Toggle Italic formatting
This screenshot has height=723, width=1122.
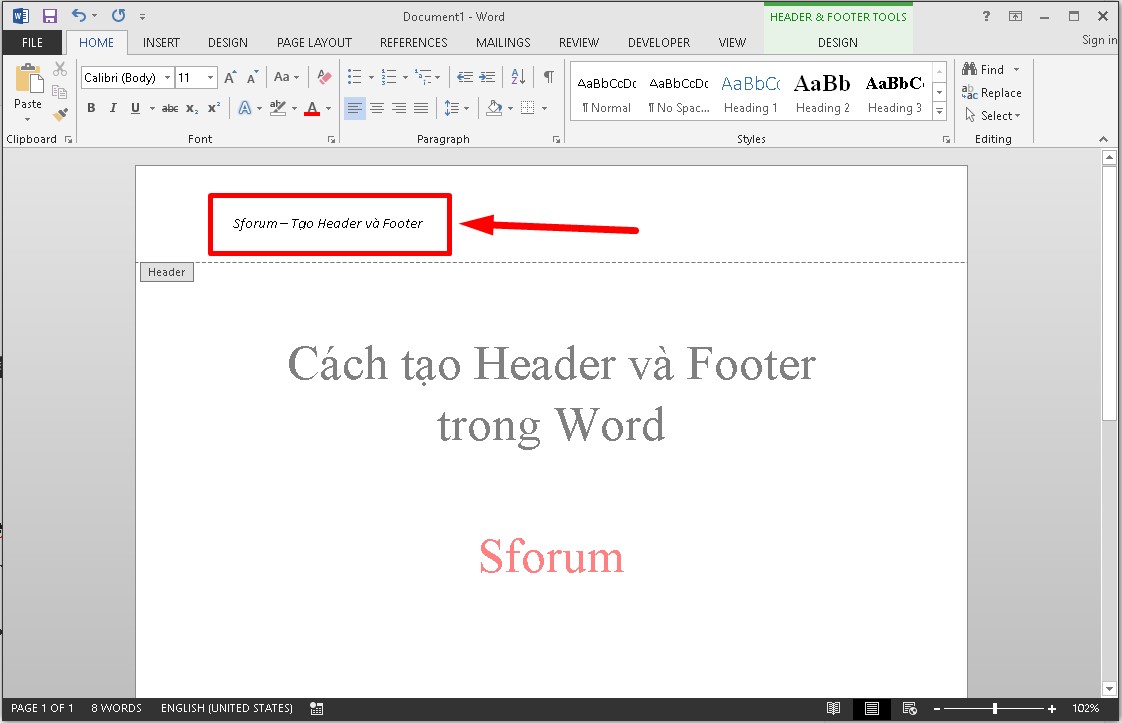(x=113, y=108)
